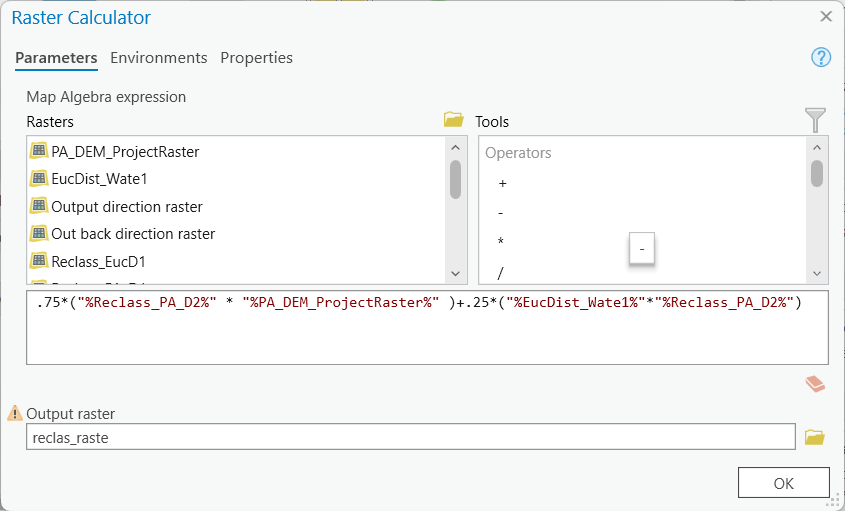Click the Rasters list scroll down arrow
Image resolution: width=845 pixels, height=511 pixels.
[455, 274]
